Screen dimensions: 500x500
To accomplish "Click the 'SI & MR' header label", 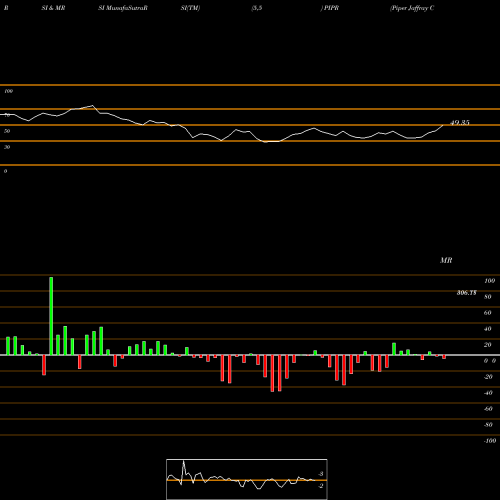I will 53,8.
